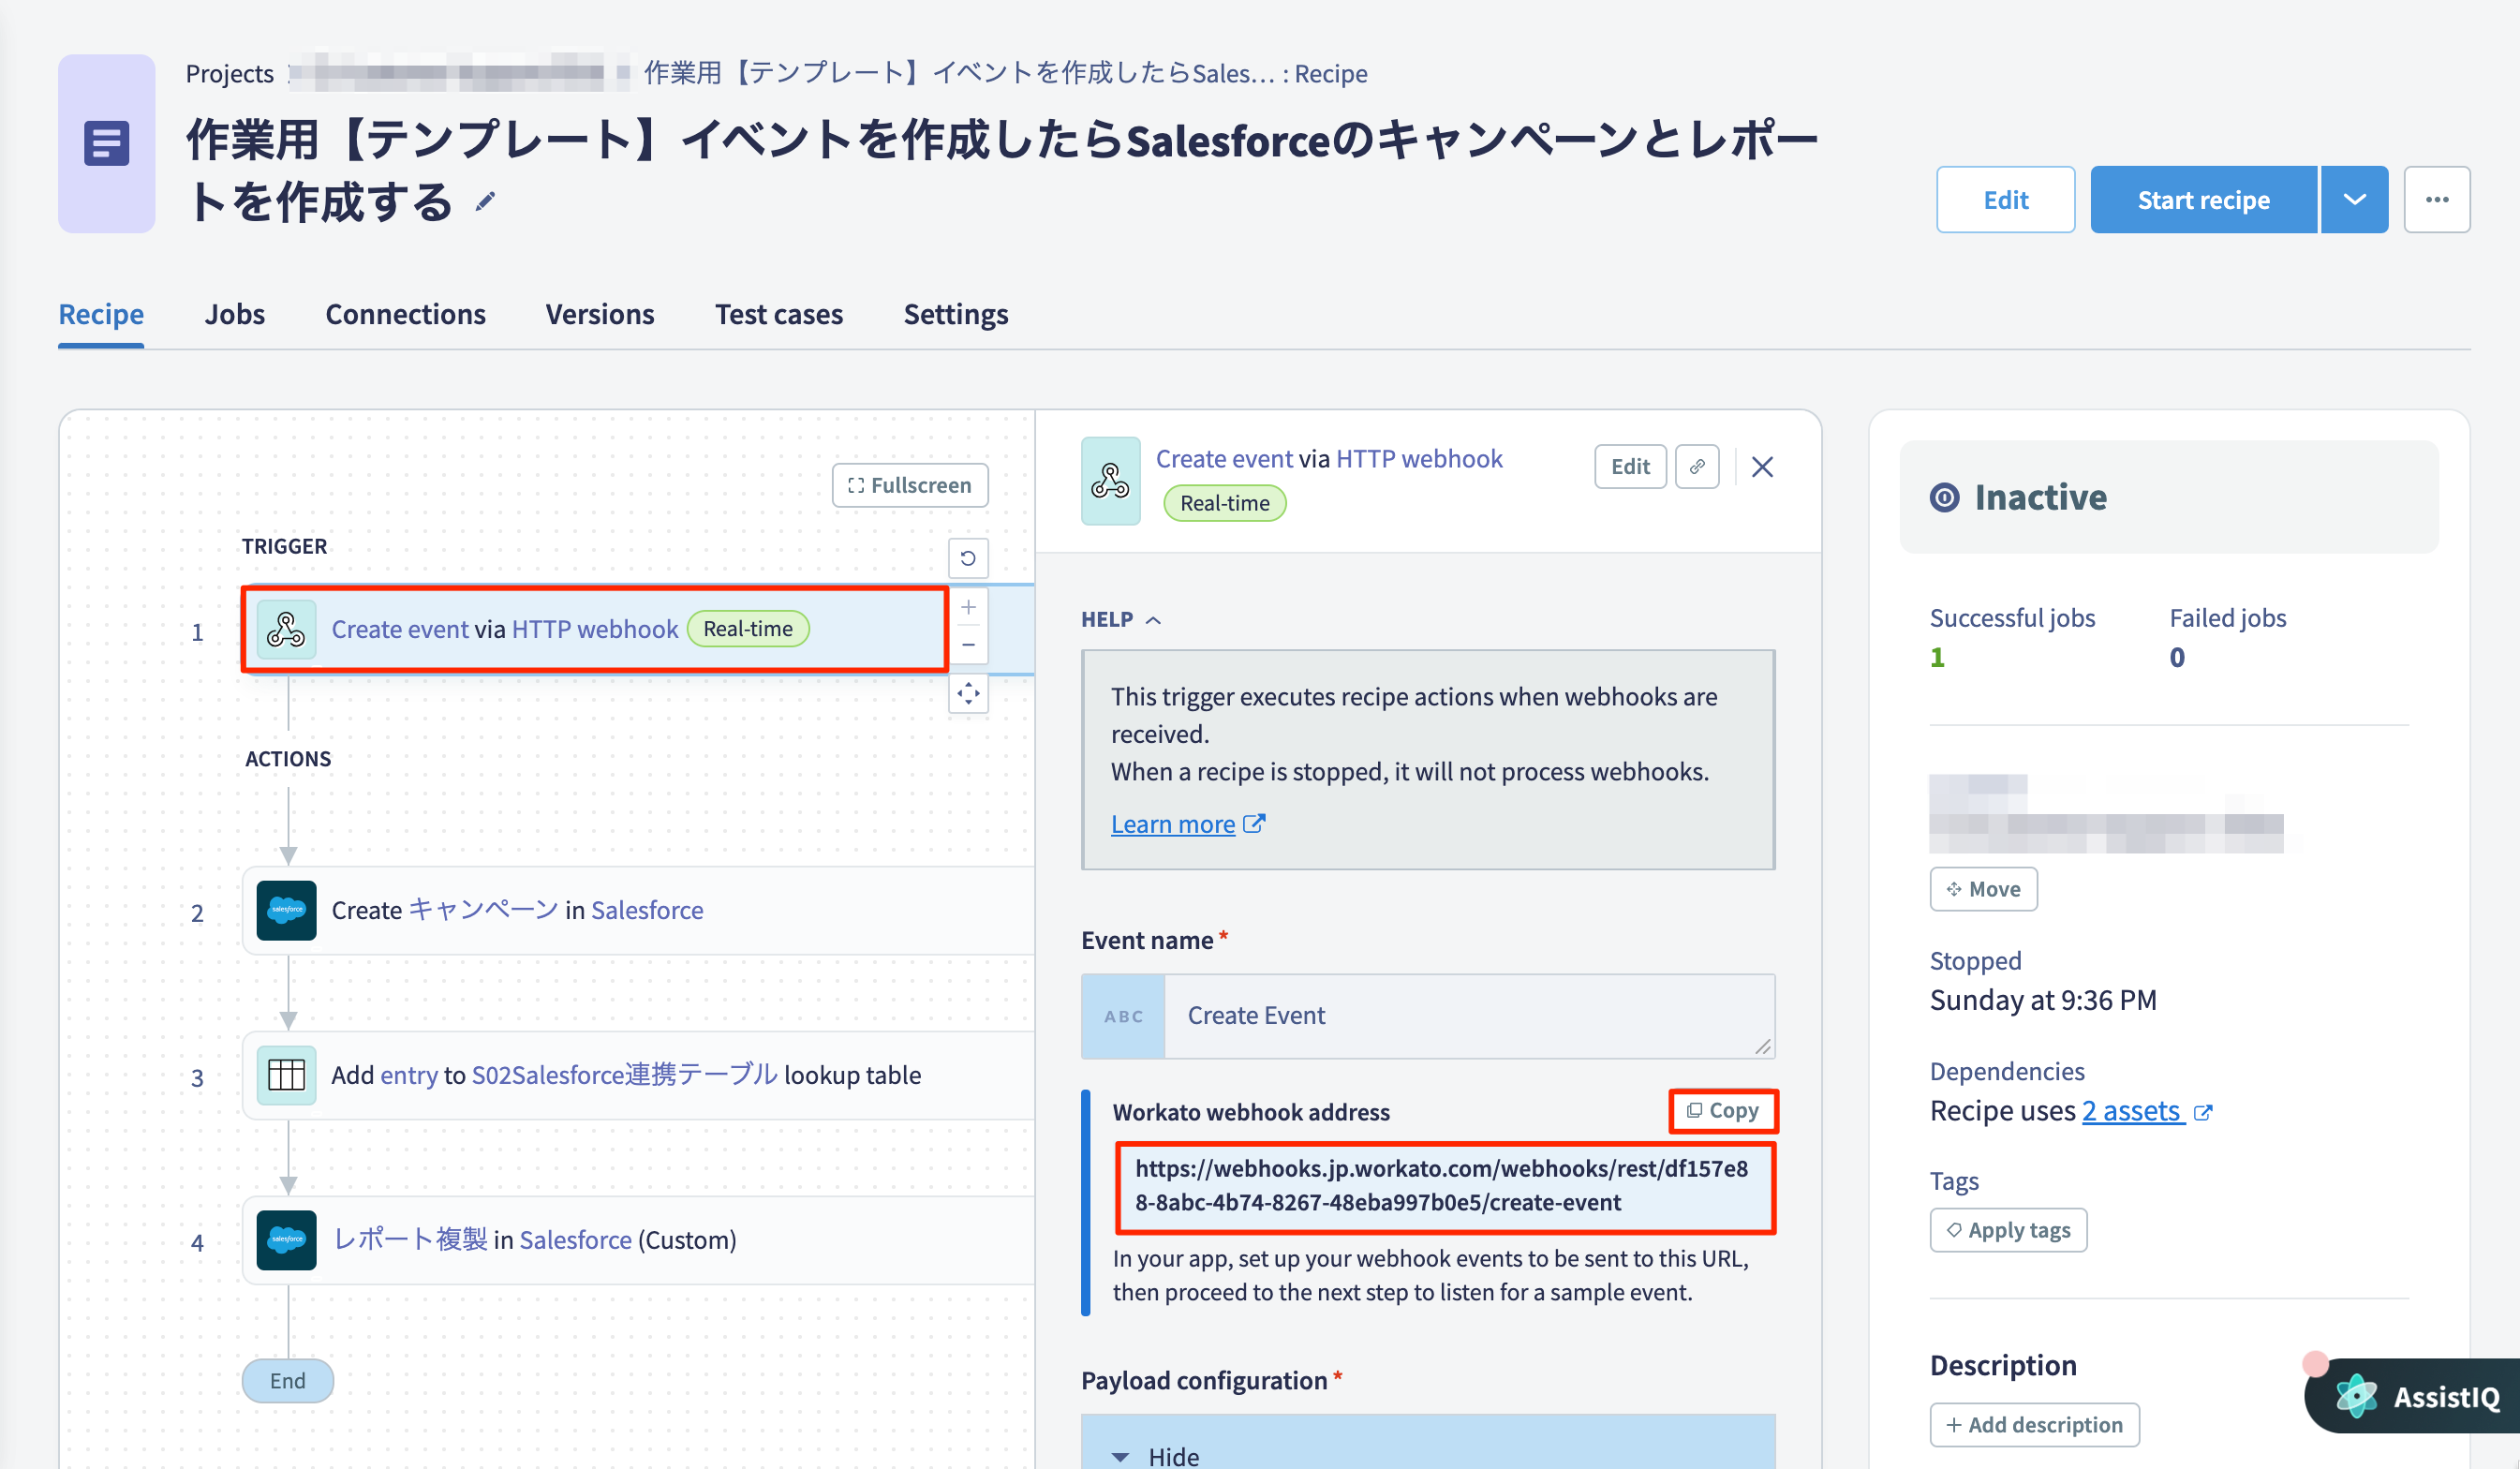2520x1469 pixels.
Task: Click the キャンペーン link in step 2
Action: pos(484,910)
